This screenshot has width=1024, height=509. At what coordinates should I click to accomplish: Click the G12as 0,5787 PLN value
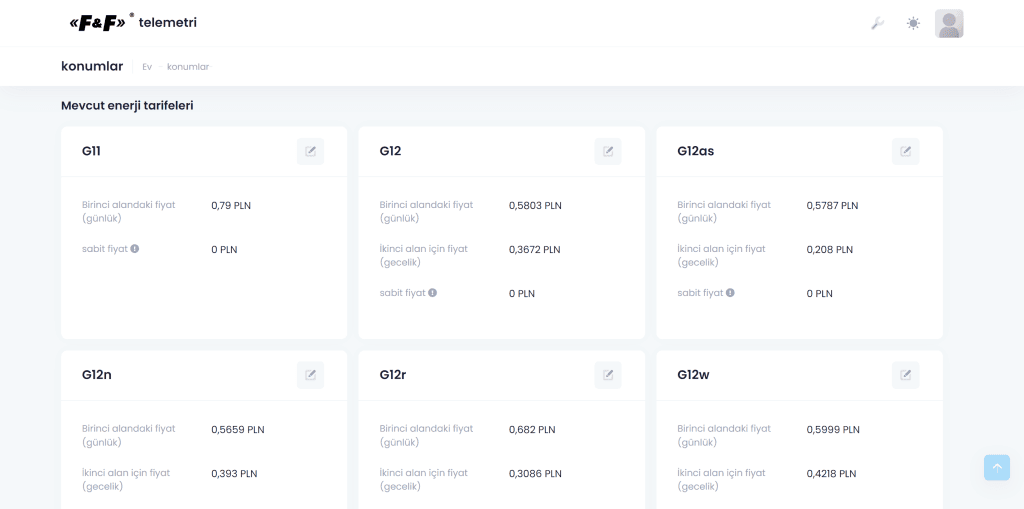coord(832,205)
